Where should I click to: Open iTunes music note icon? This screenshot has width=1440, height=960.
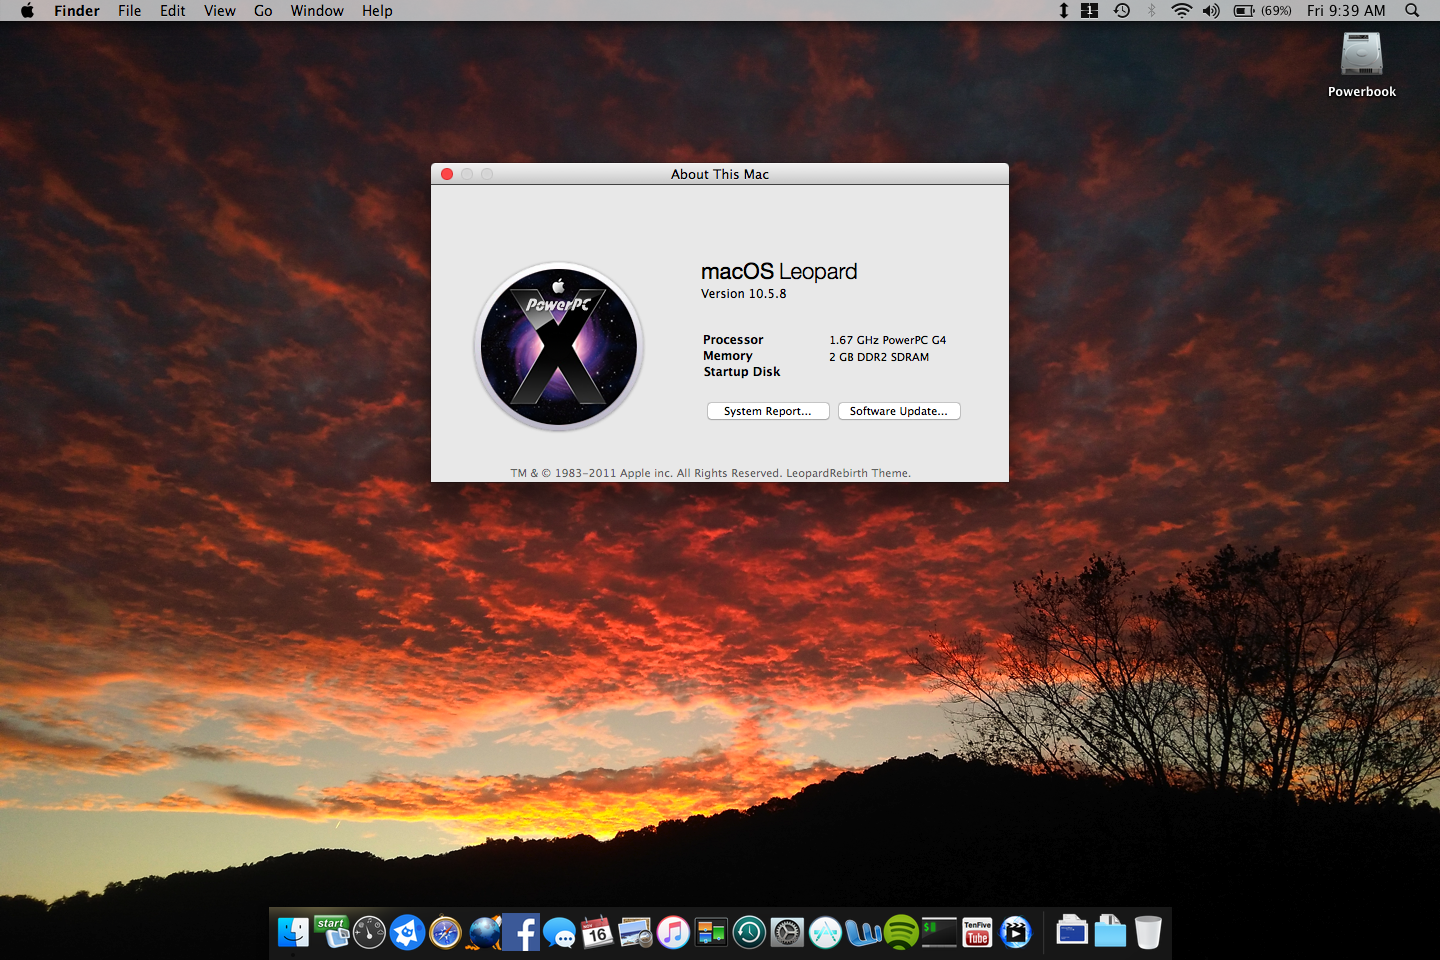click(x=673, y=932)
